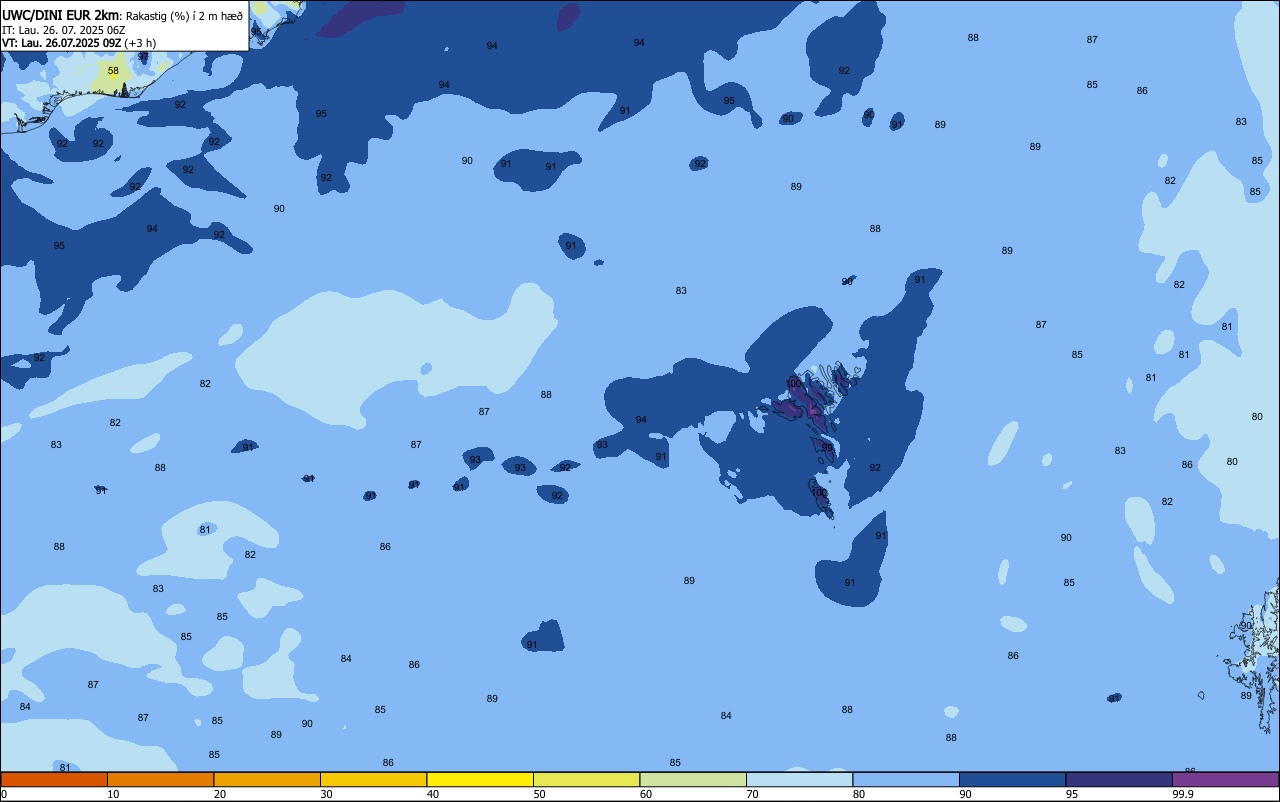
Task: Click the title text "UWC/DINI EUR 2km"
Action: (x=60, y=16)
